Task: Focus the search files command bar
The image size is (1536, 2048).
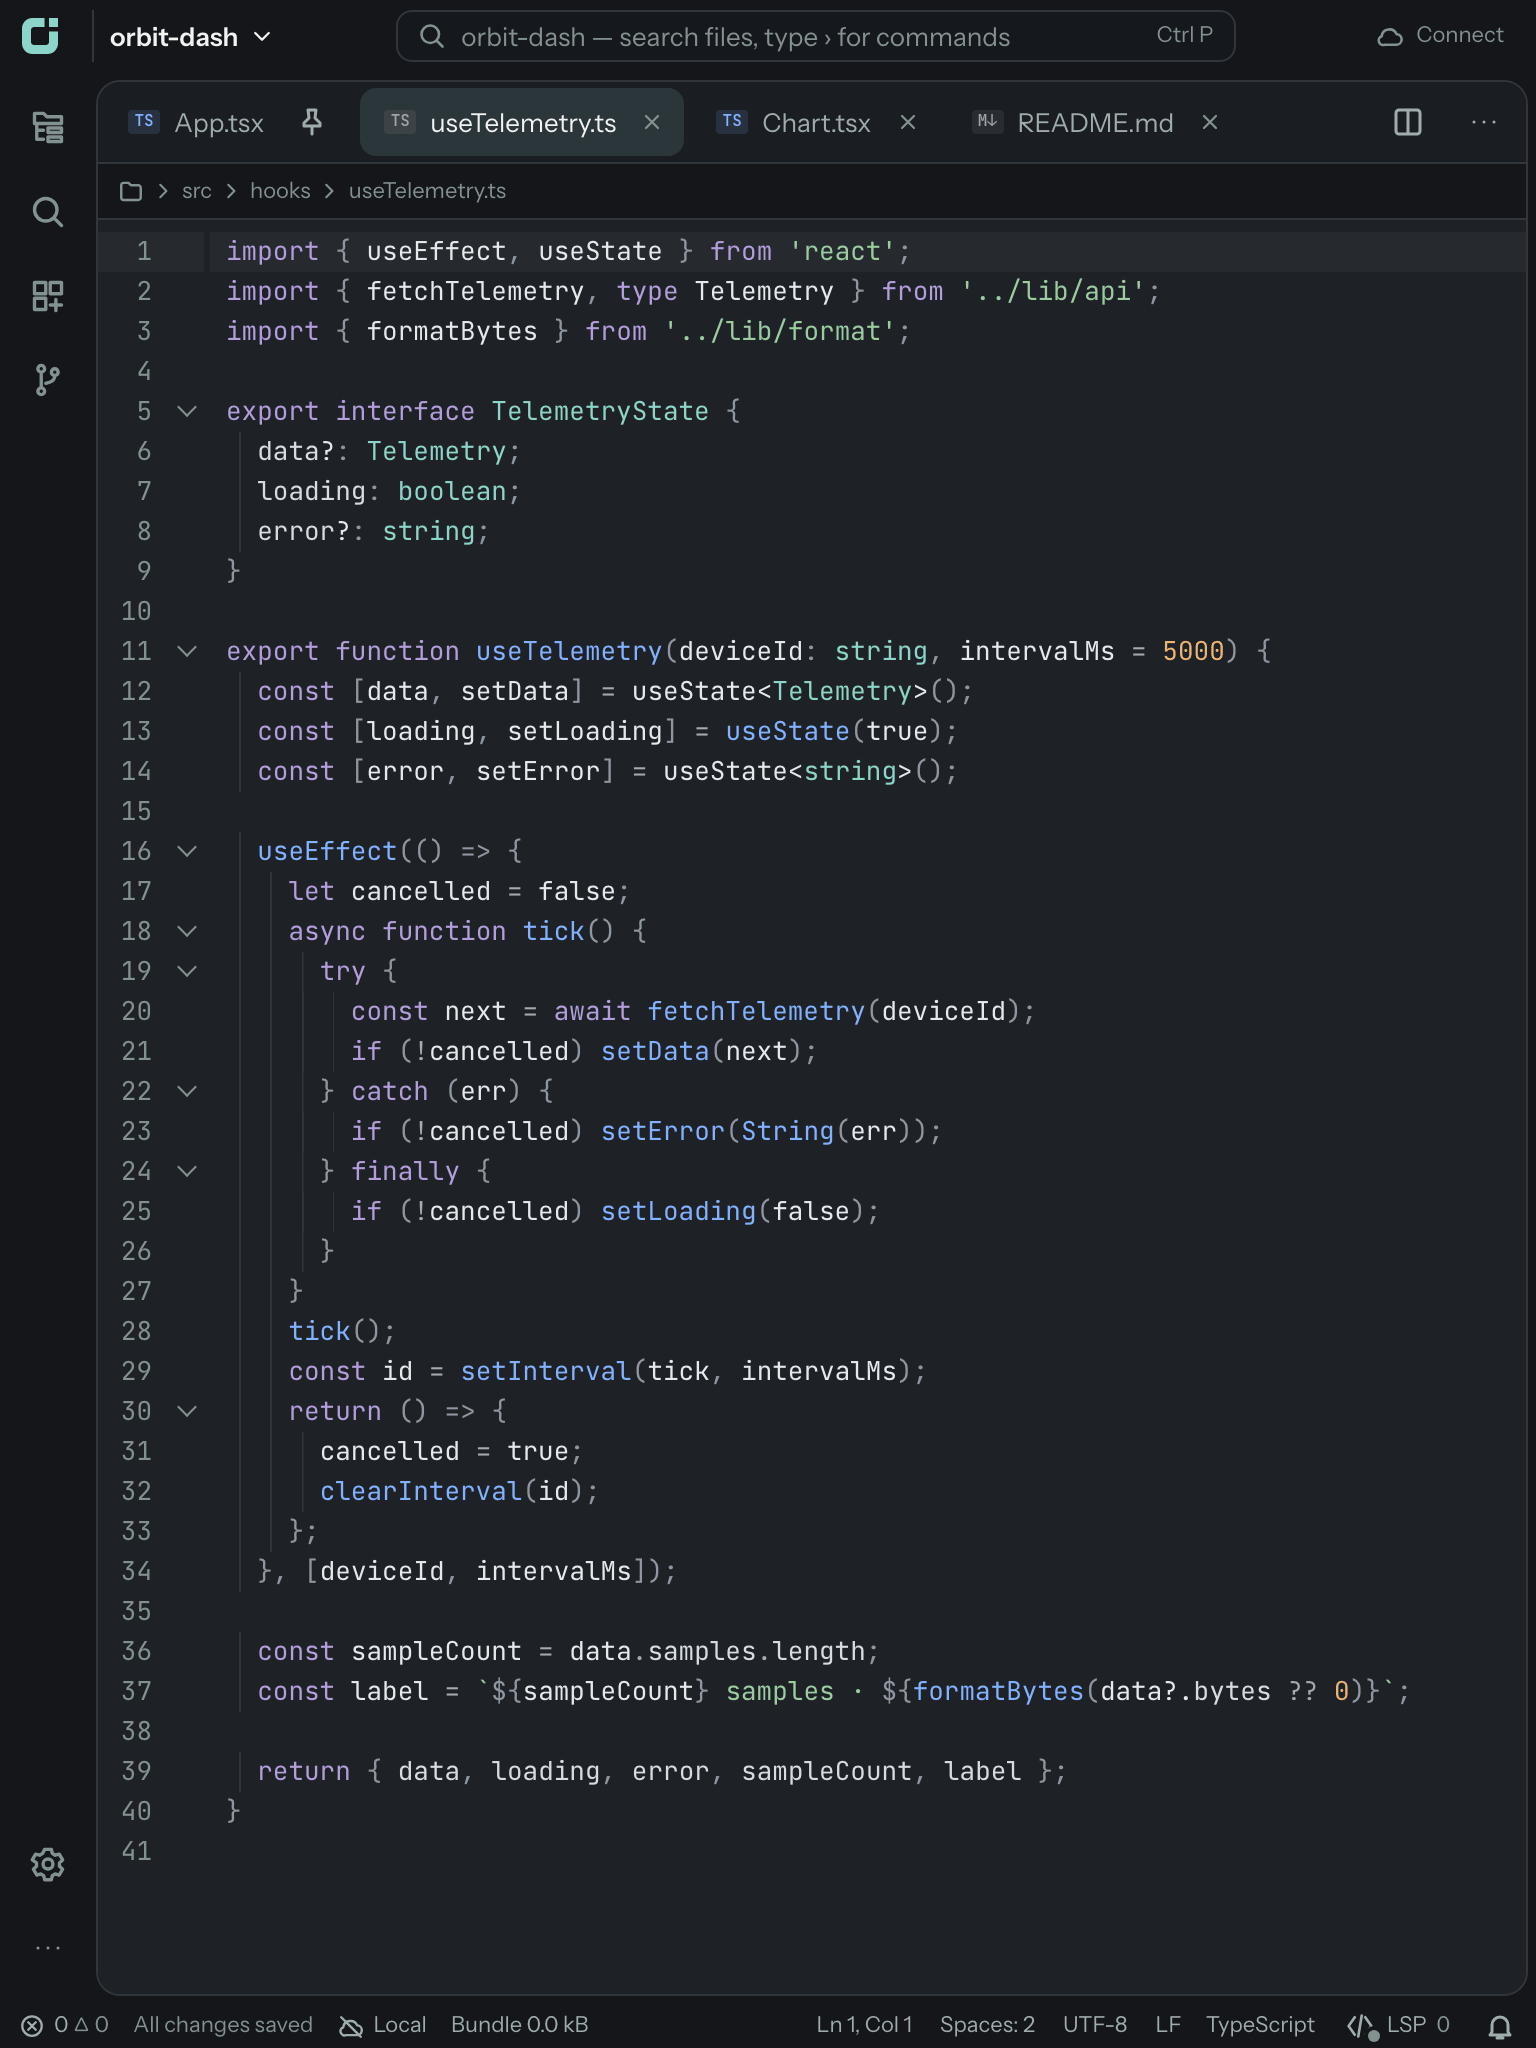Action: (816, 36)
